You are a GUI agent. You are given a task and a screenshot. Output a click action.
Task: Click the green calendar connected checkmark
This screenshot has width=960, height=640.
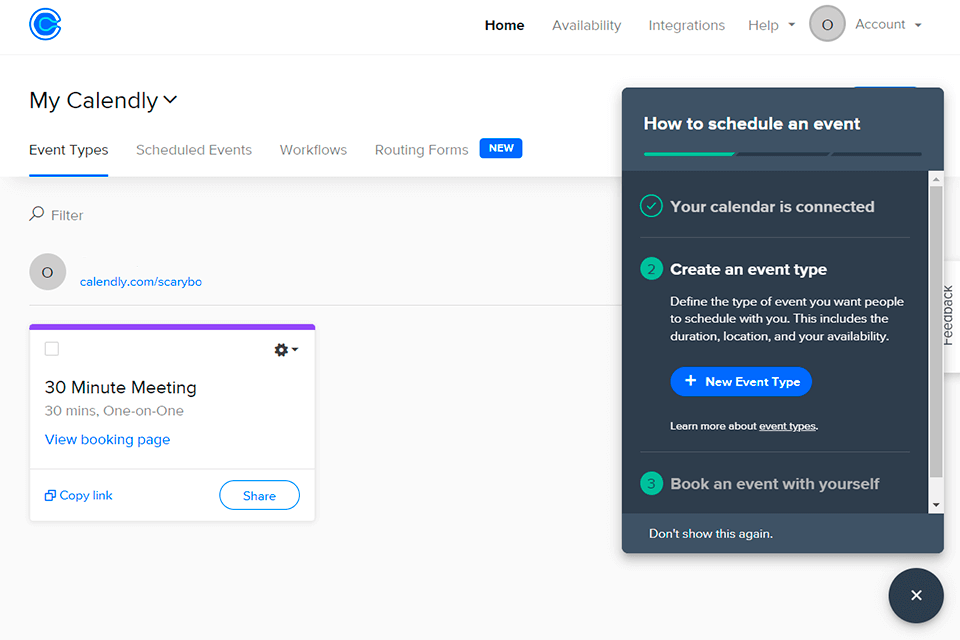click(x=651, y=207)
